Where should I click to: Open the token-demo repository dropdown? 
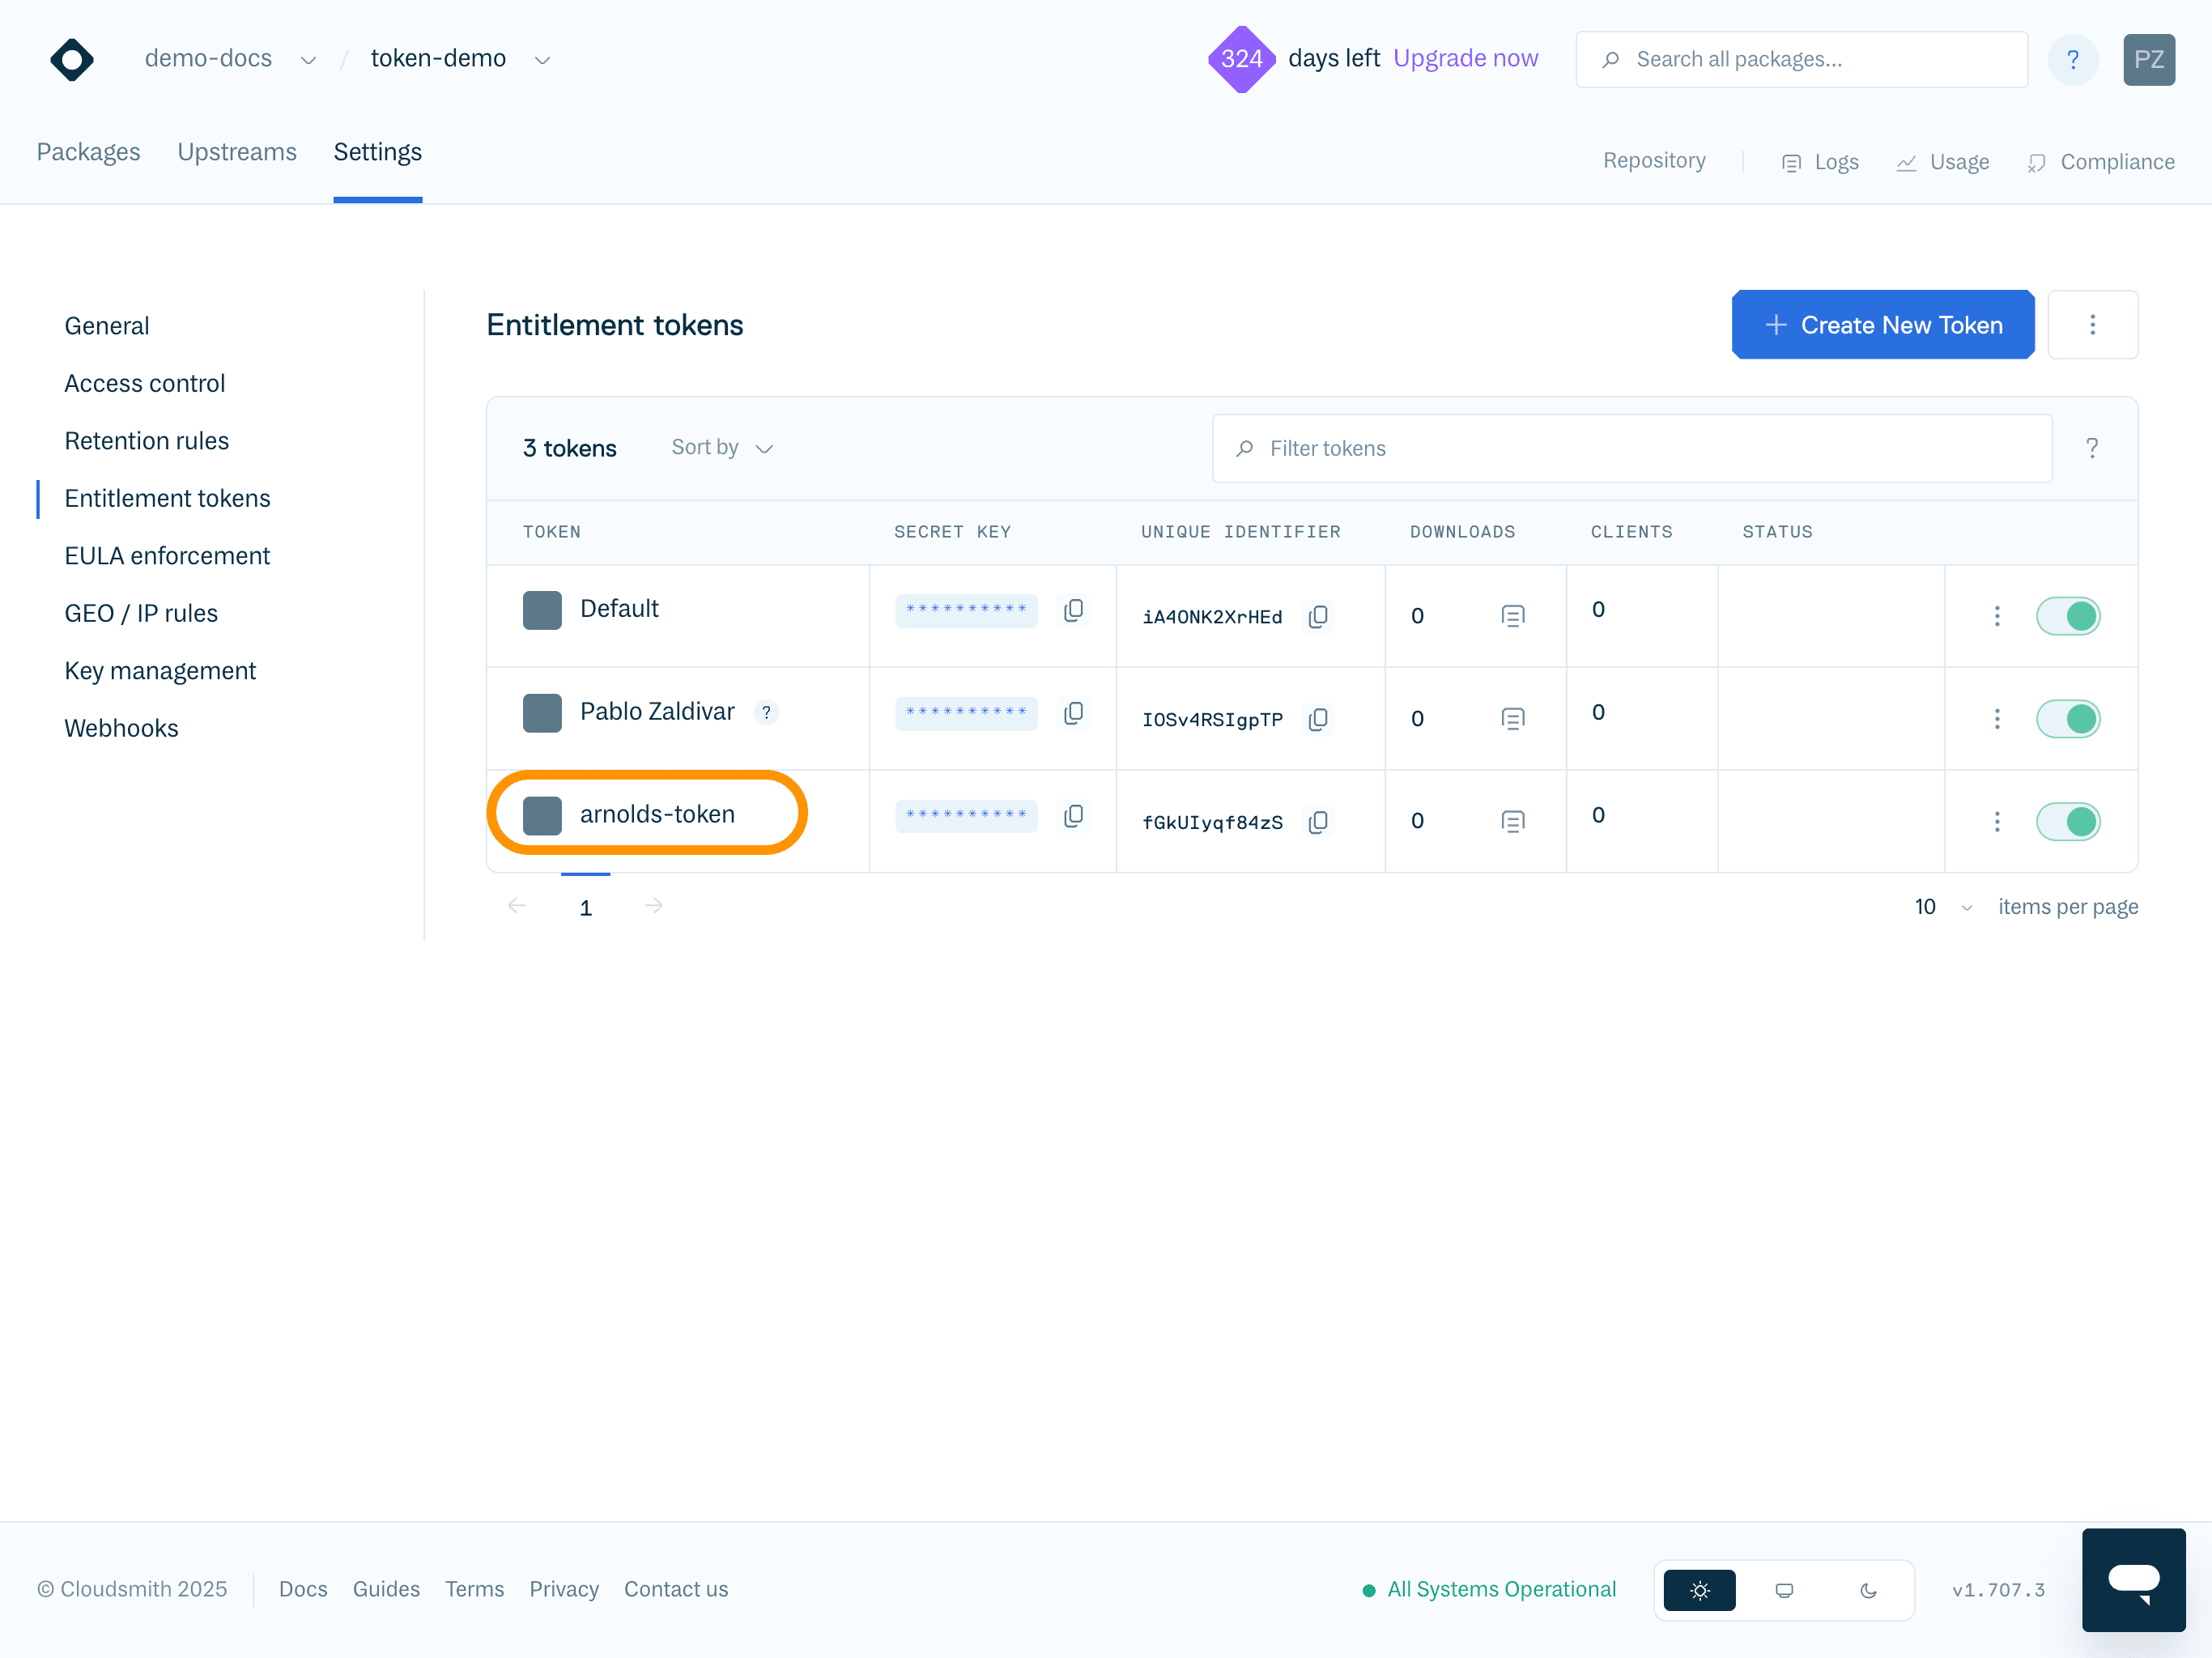541,59
